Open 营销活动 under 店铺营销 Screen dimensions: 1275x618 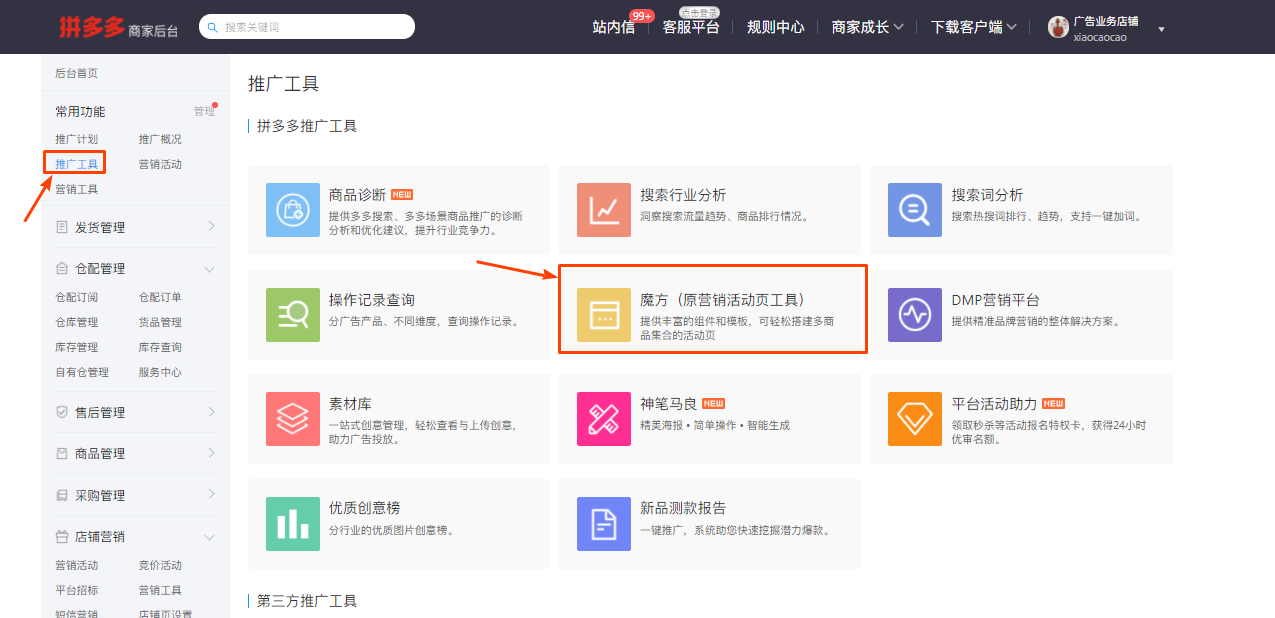[x=77, y=565]
